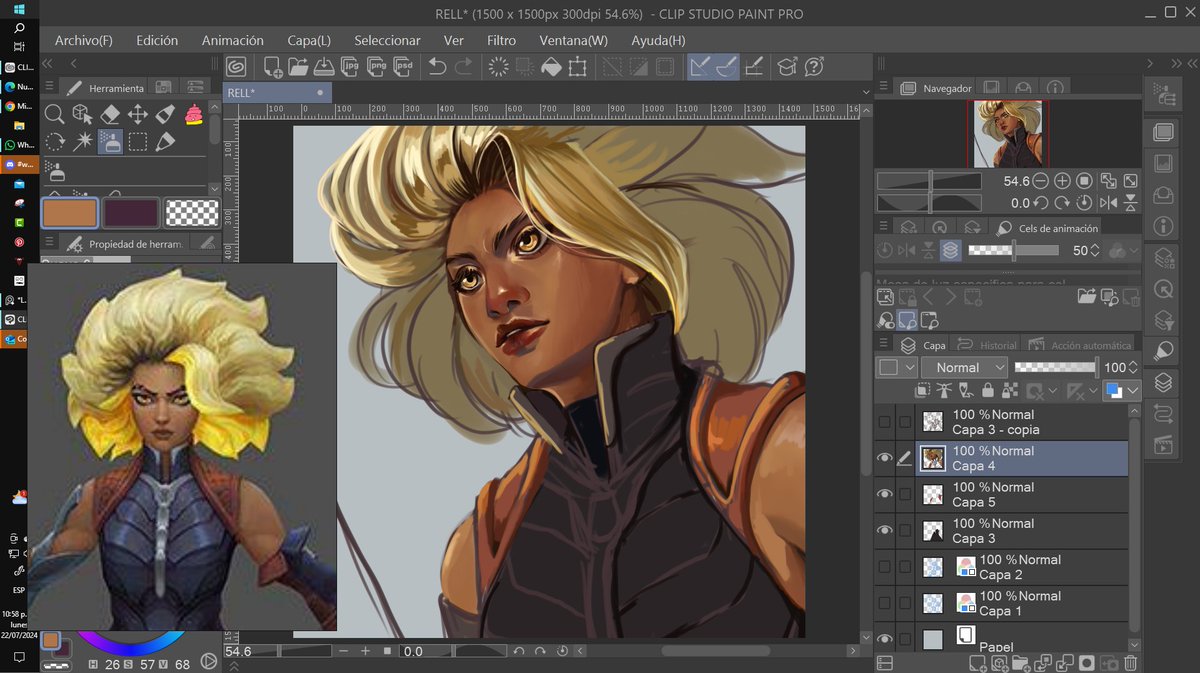Click the Clear (delete) icon

click(x=497, y=67)
